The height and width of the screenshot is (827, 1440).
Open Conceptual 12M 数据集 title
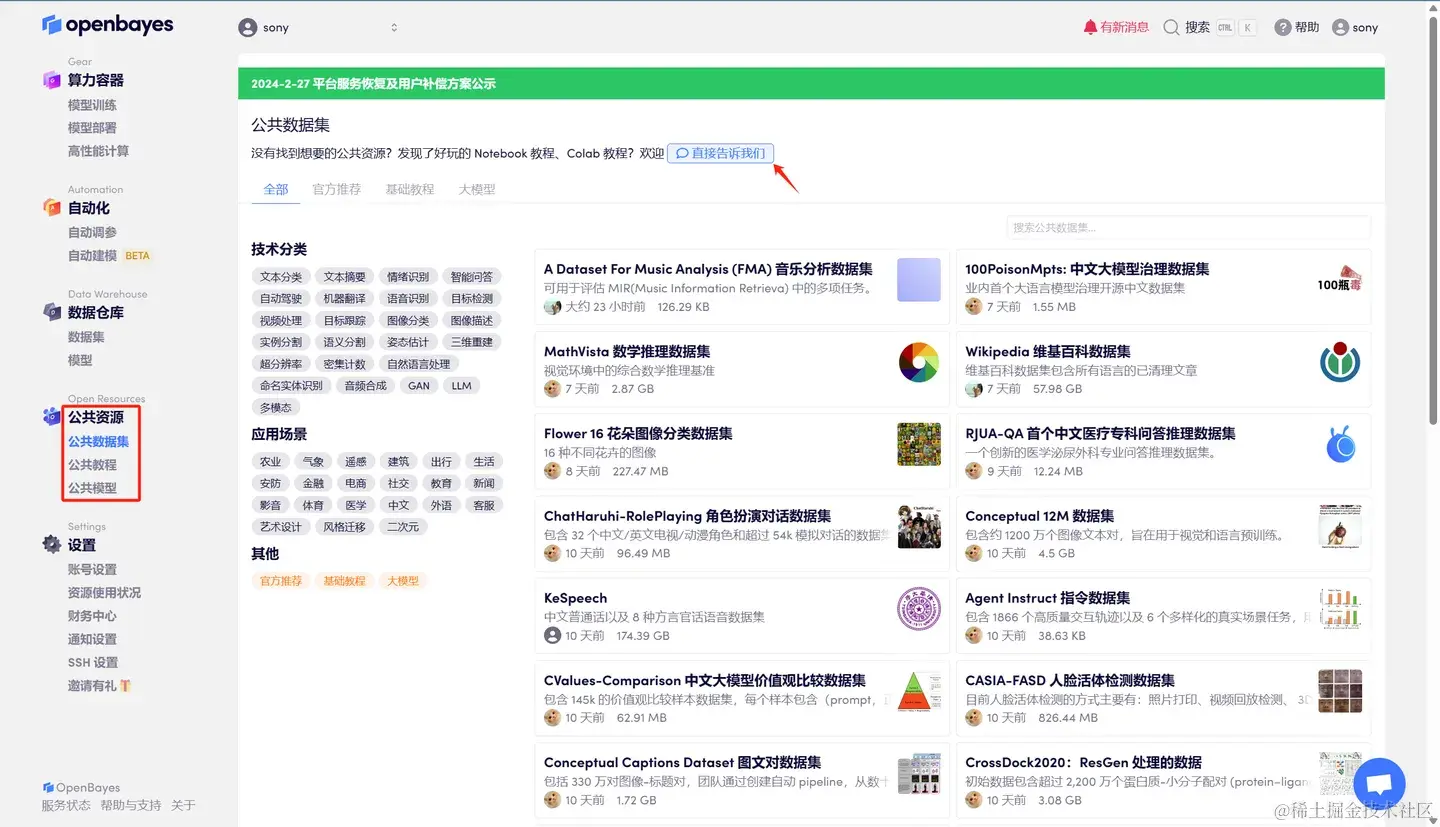pyautogui.click(x=1039, y=516)
